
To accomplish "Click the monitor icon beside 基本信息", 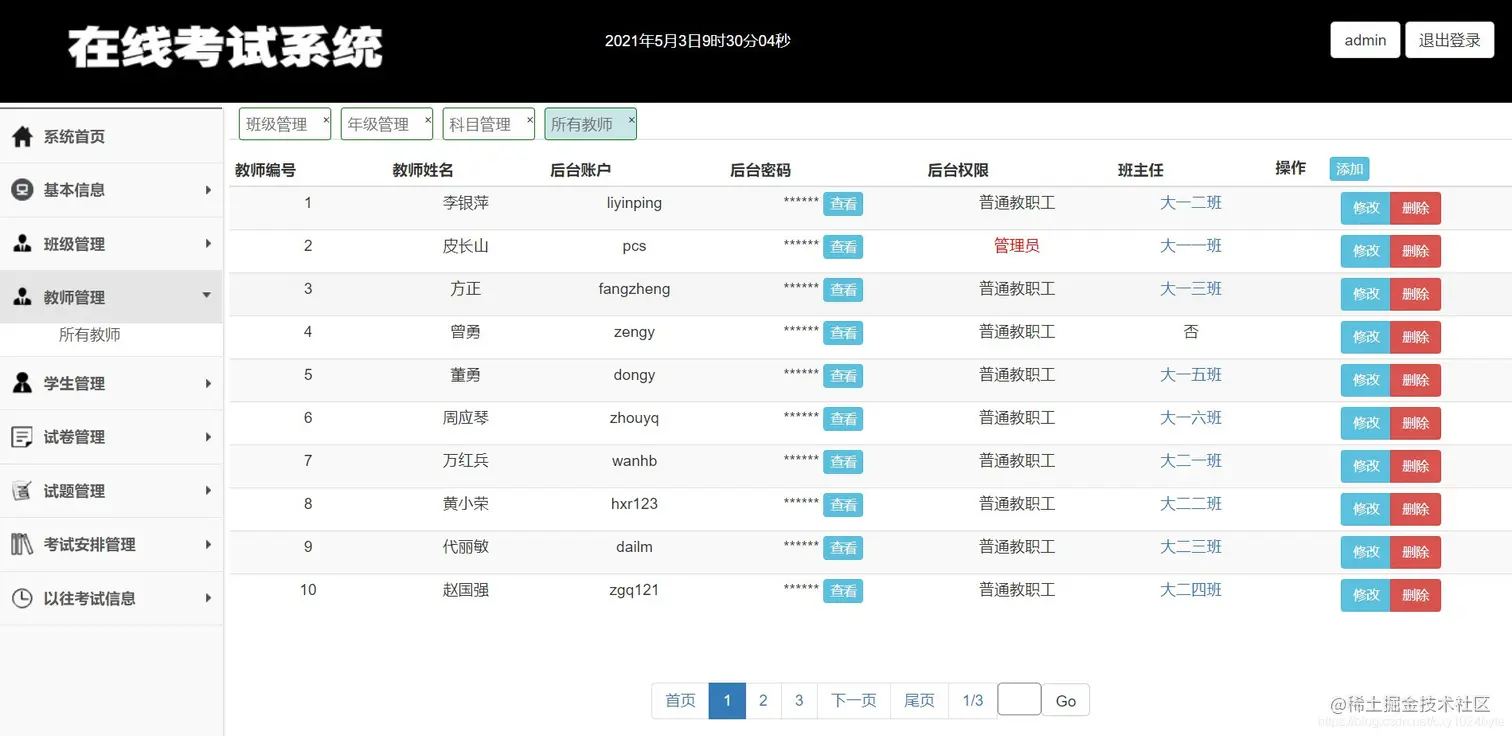I will 22,190.
